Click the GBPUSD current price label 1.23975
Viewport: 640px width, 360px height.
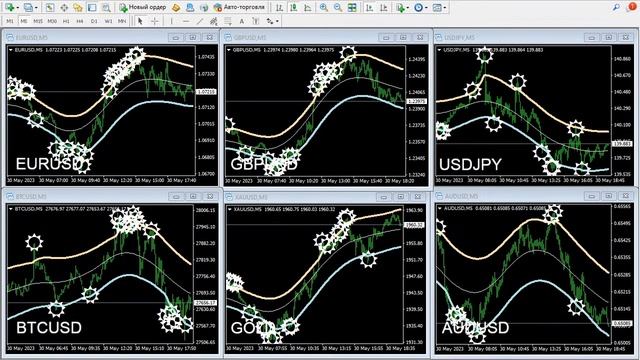pos(416,101)
